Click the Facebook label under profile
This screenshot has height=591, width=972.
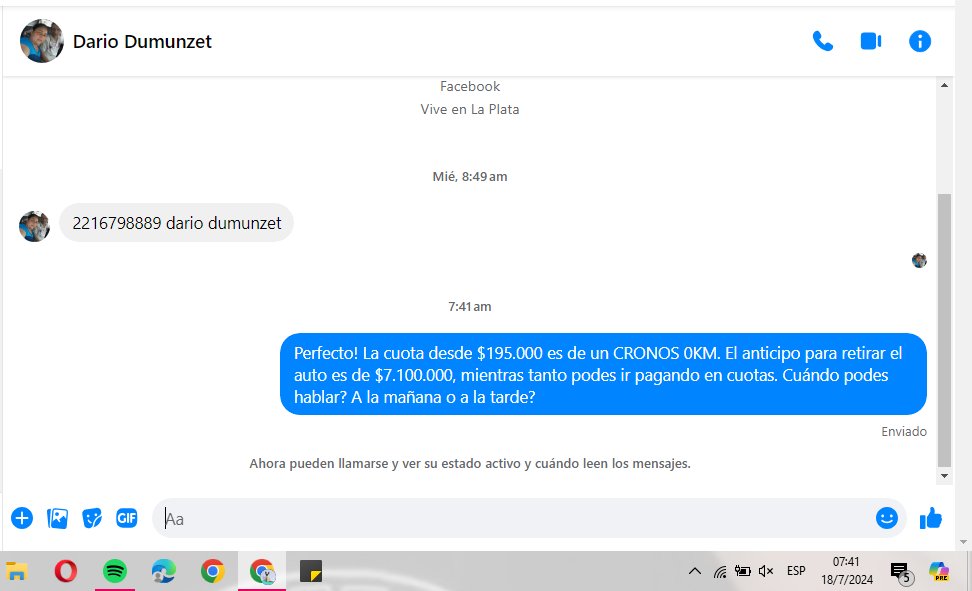(470, 86)
